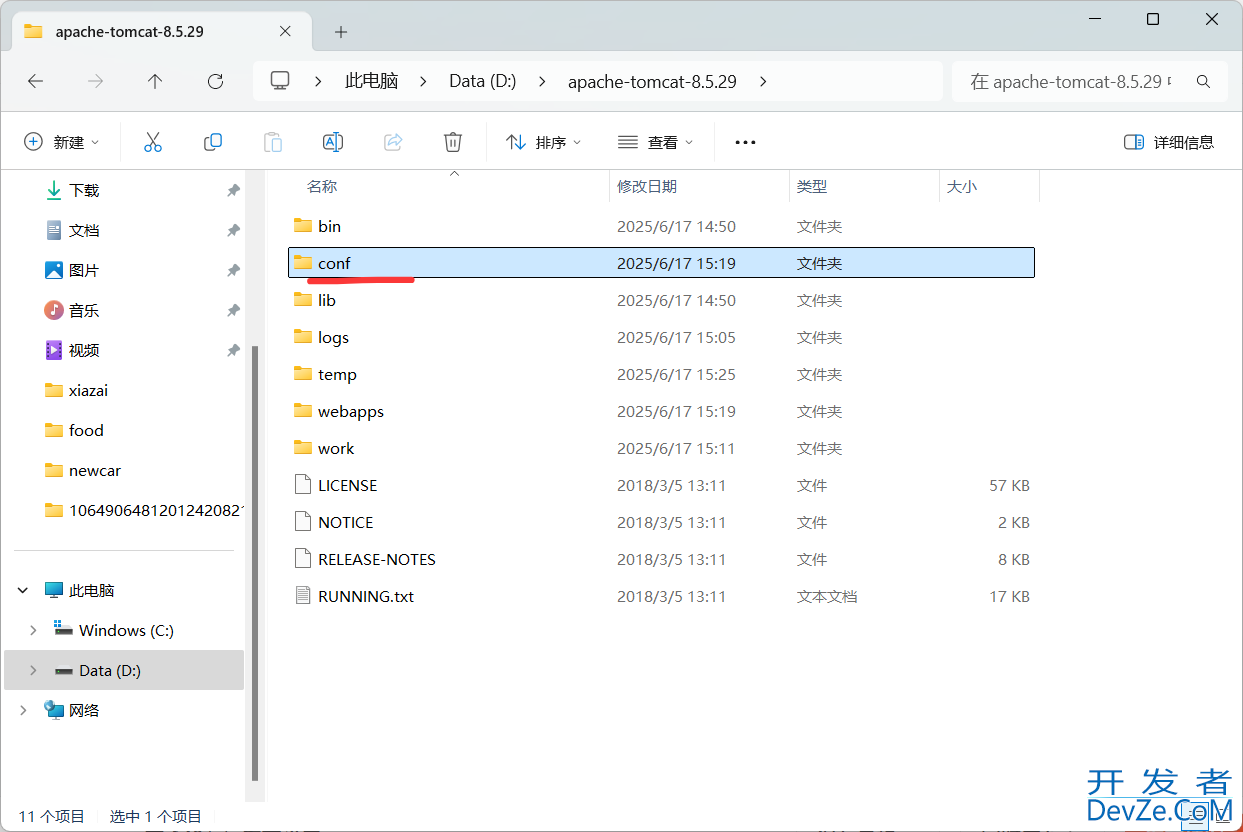Click the Cut scissors icon

pyautogui.click(x=152, y=142)
